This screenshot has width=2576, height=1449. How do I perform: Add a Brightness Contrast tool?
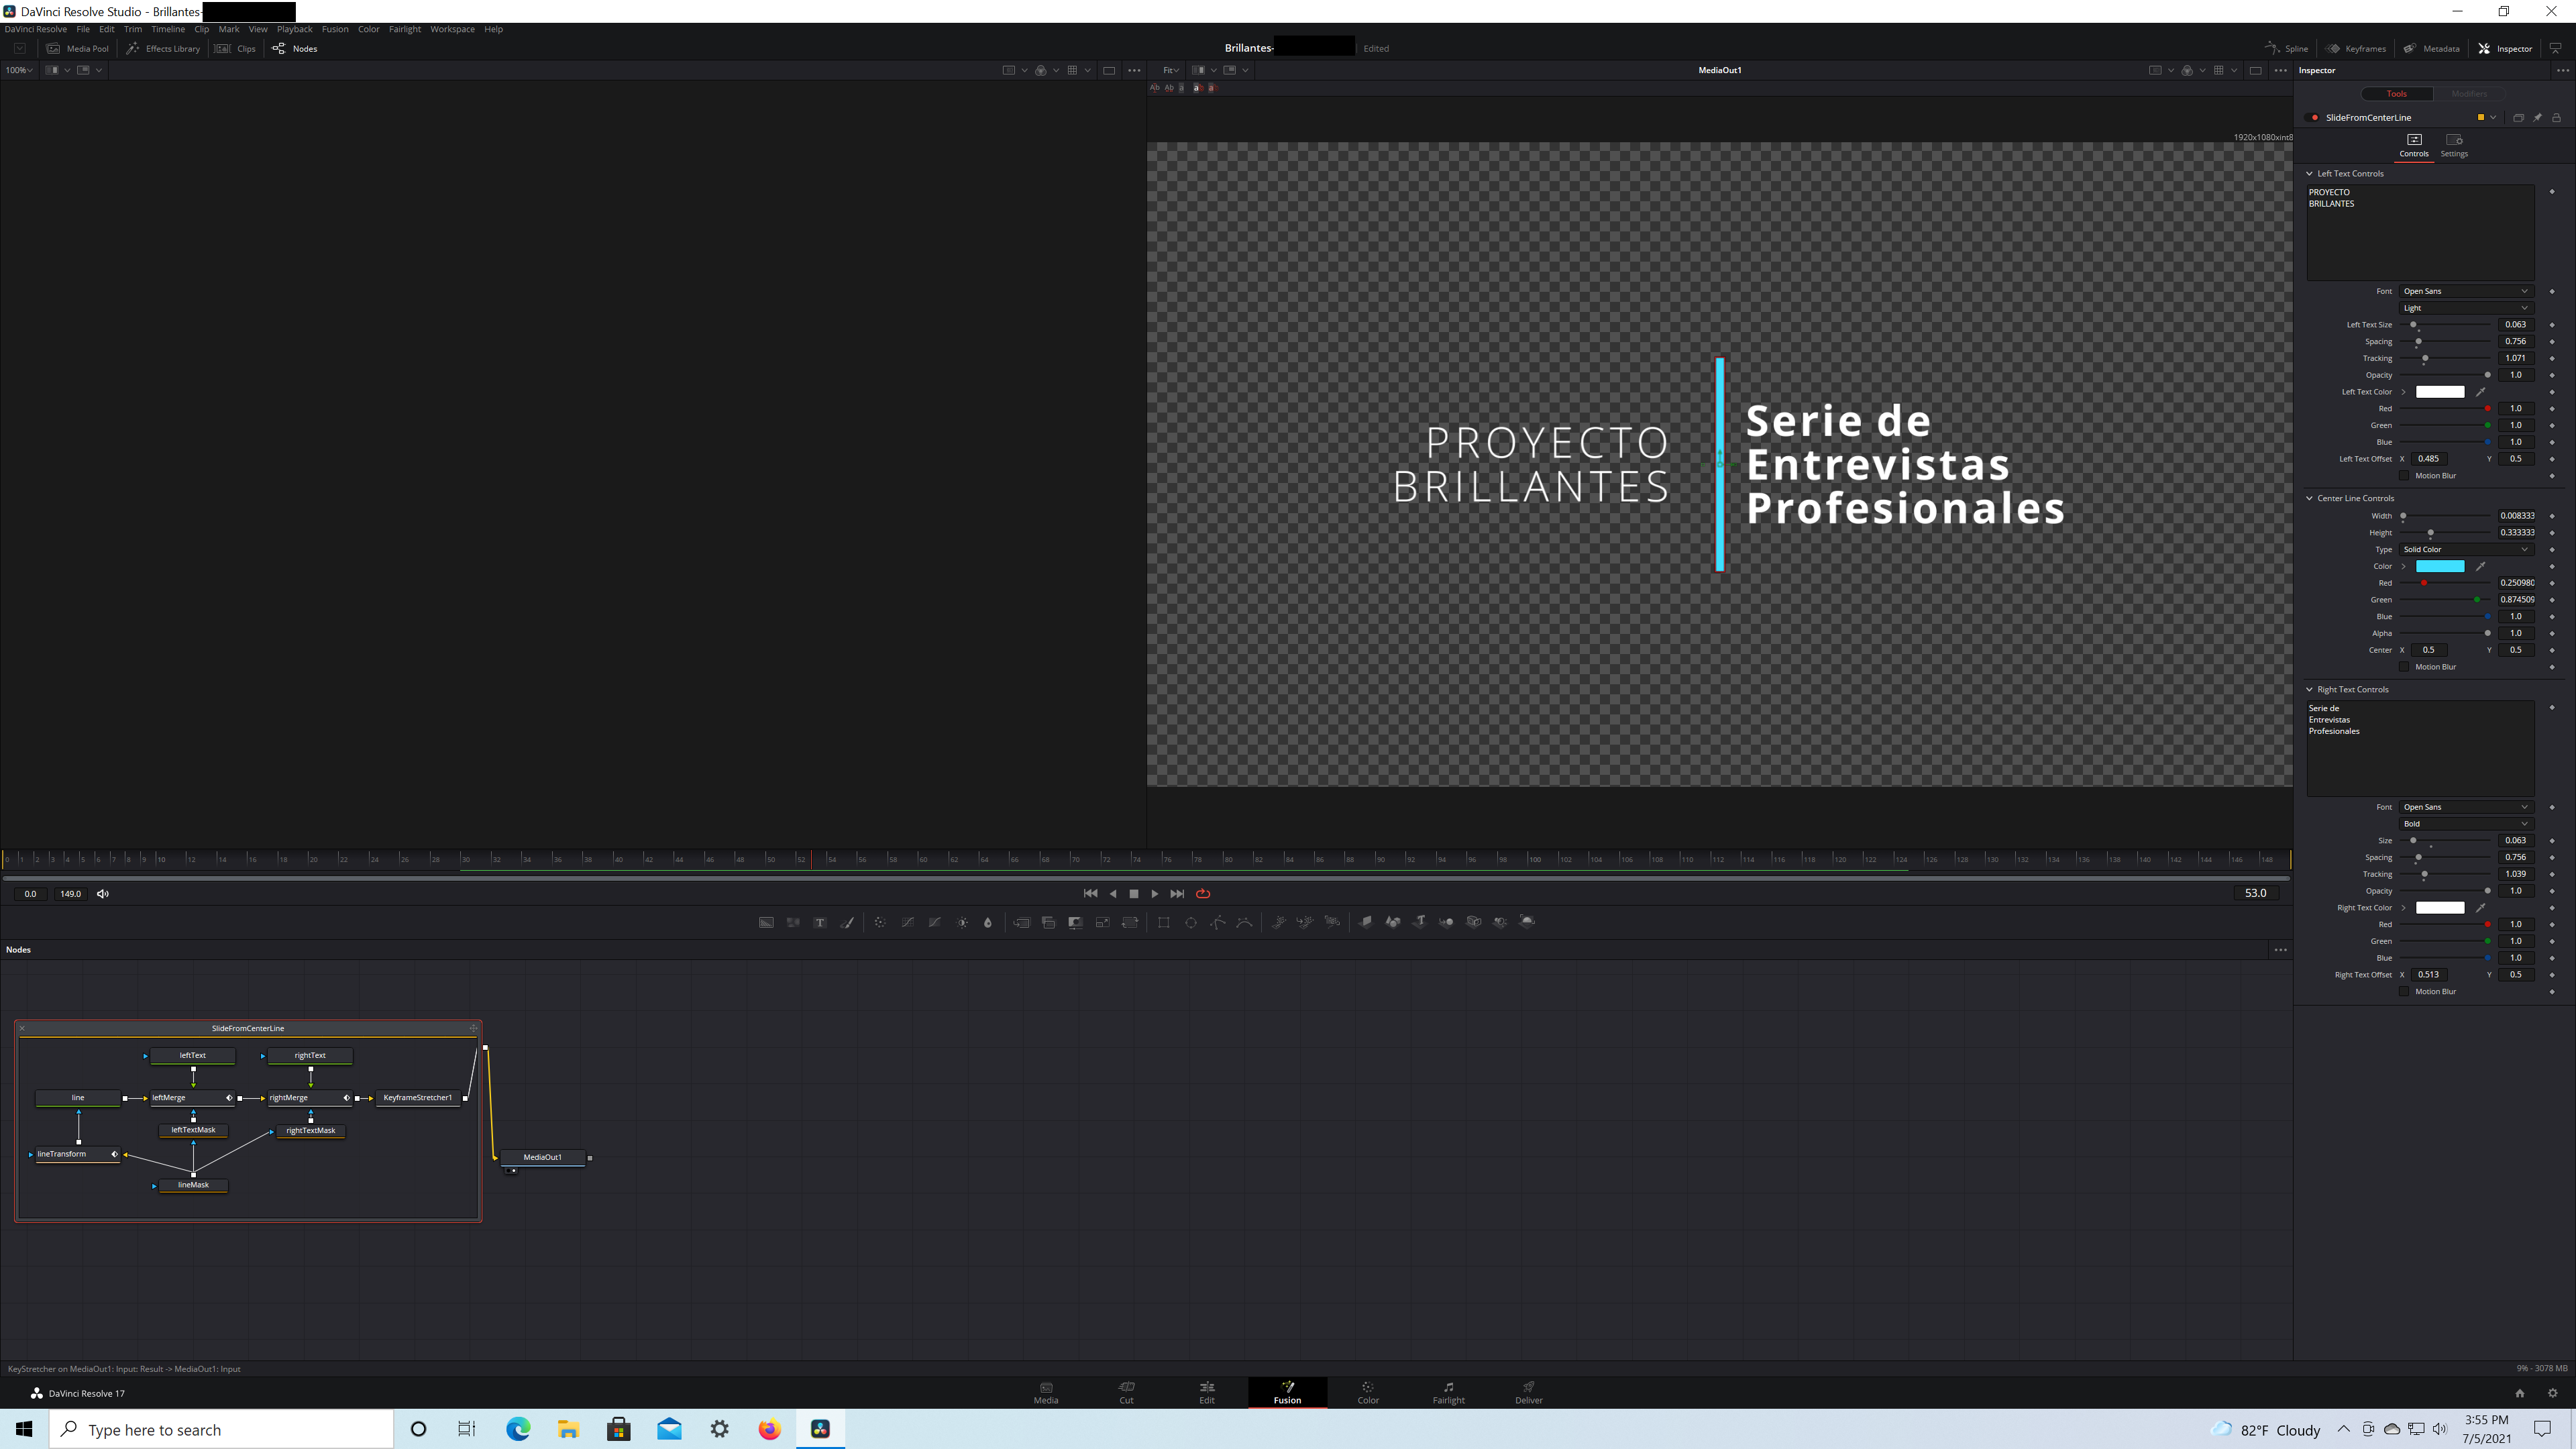(x=962, y=922)
